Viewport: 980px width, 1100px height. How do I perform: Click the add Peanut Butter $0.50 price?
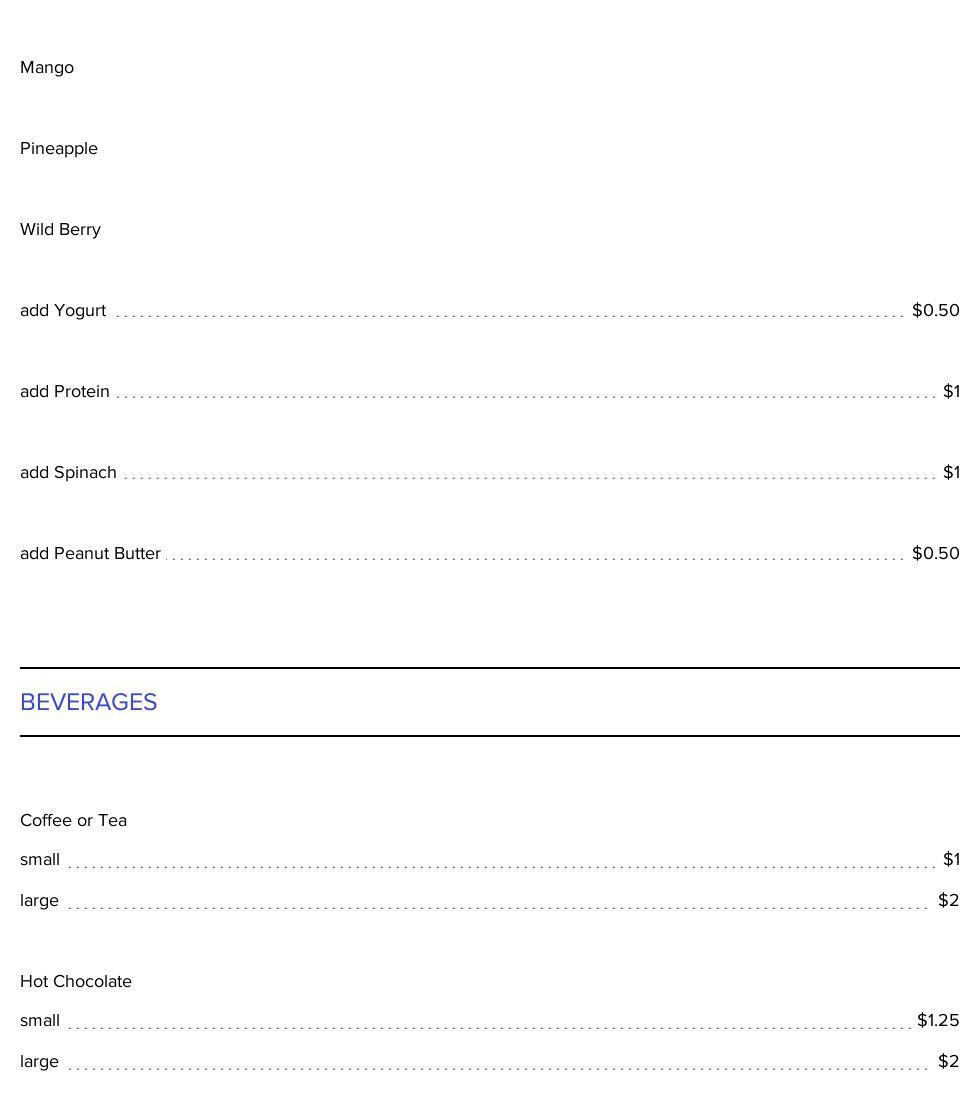pyautogui.click(x=935, y=553)
